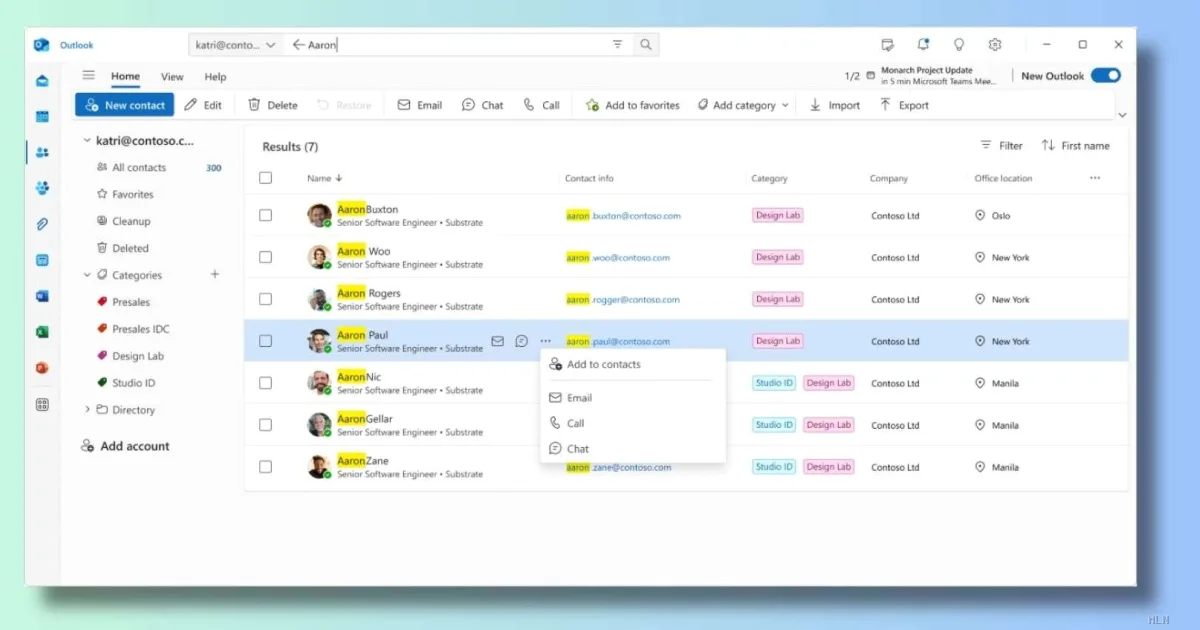The width and height of the screenshot is (1200, 630).
Task: Collapse the Categories section
Action: click(88, 275)
